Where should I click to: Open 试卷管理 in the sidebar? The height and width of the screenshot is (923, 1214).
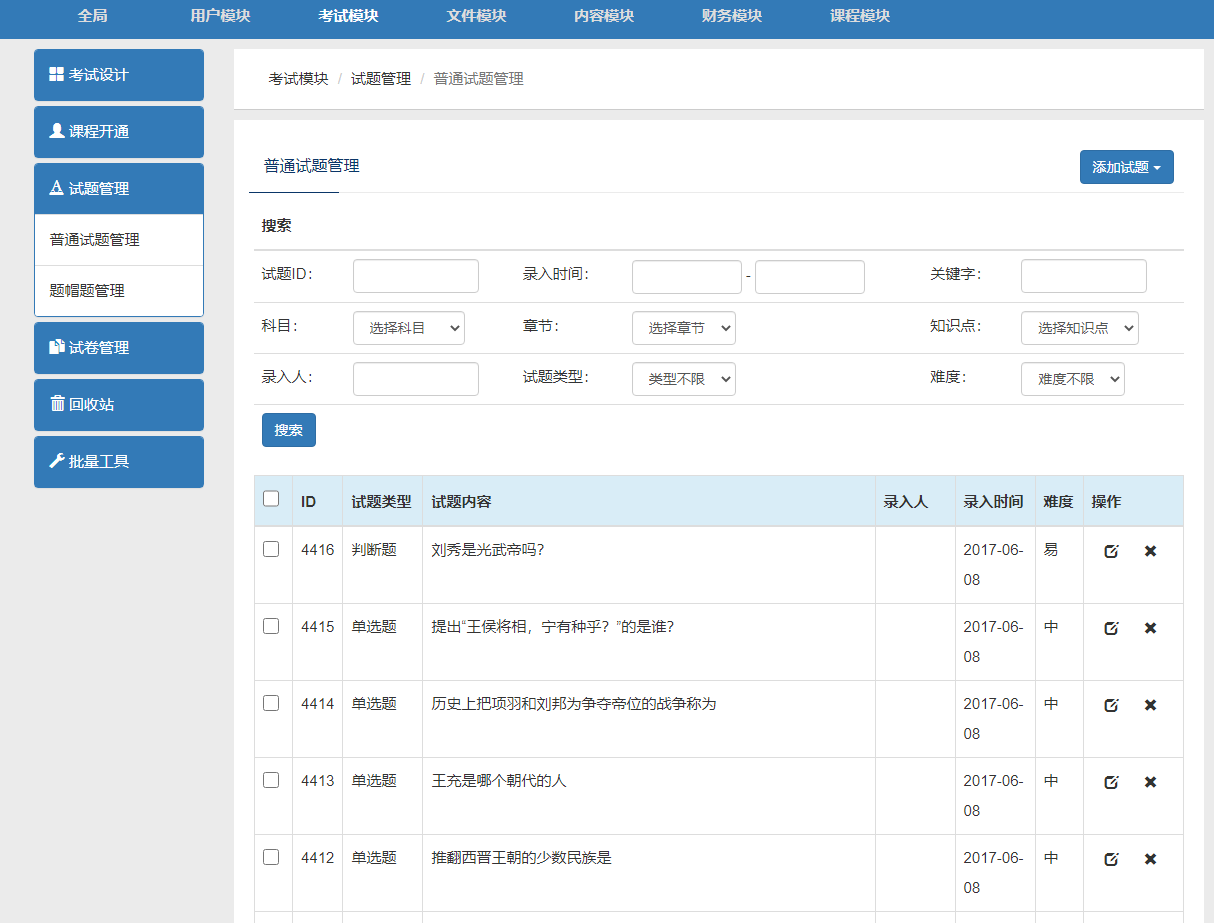[x=119, y=348]
